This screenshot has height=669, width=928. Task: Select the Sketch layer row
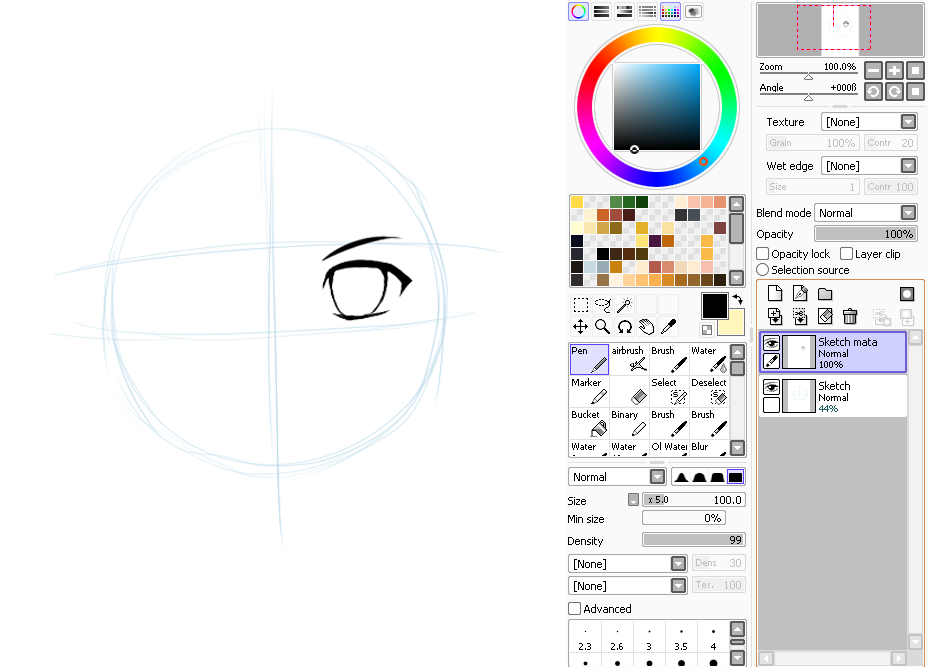coord(833,397)
